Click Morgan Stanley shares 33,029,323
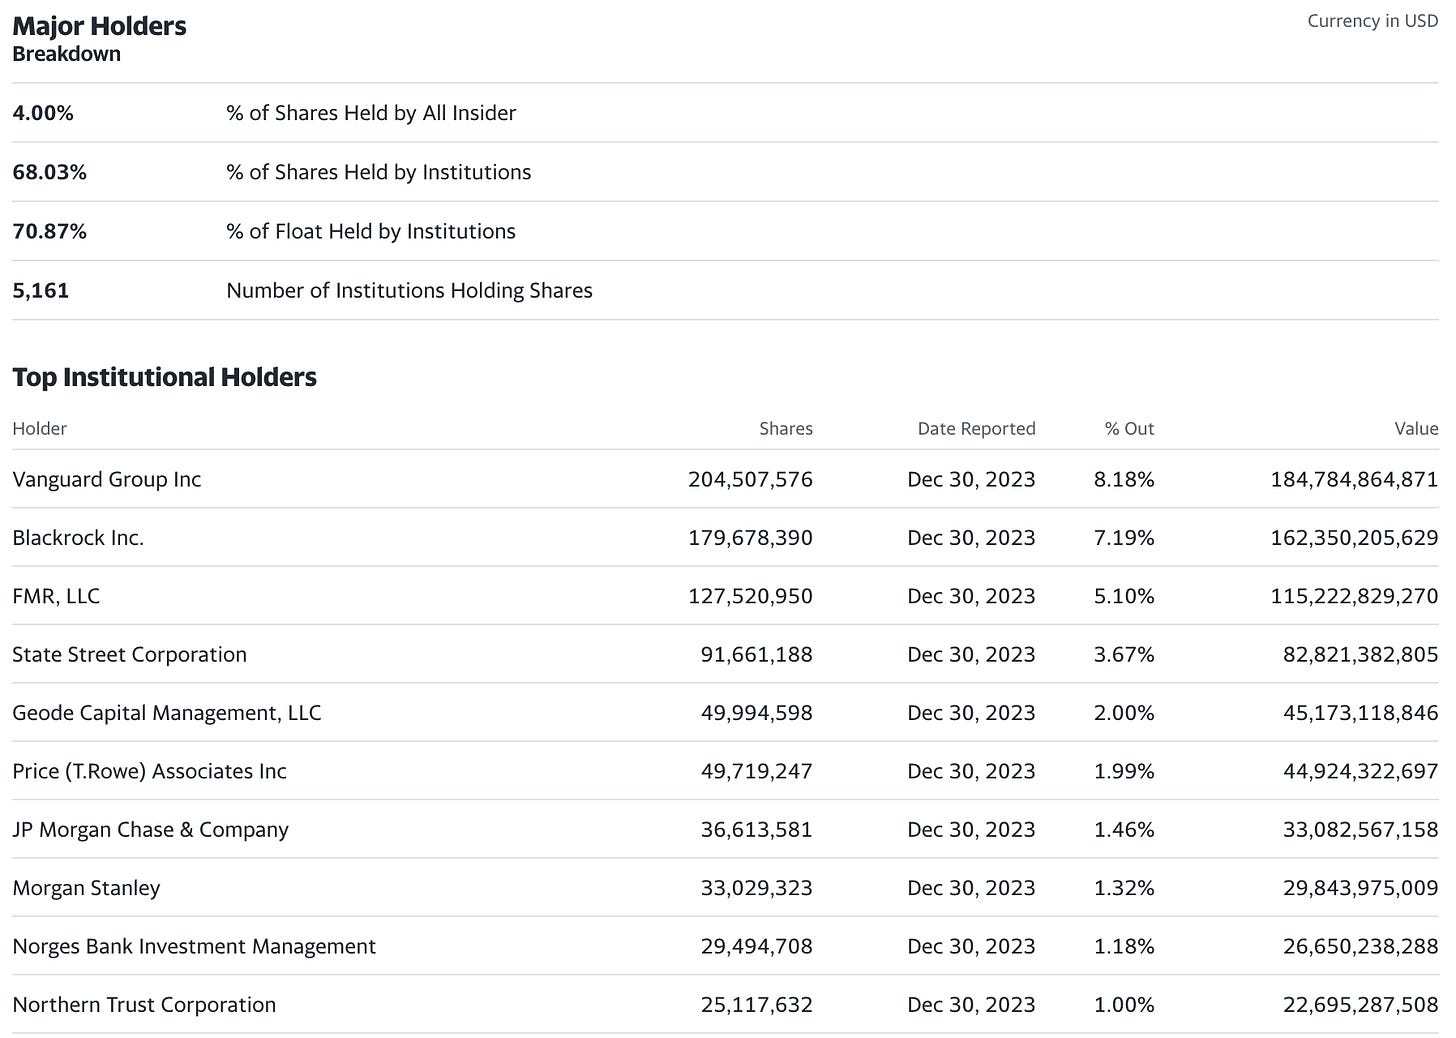 click(x=756, y=888)
